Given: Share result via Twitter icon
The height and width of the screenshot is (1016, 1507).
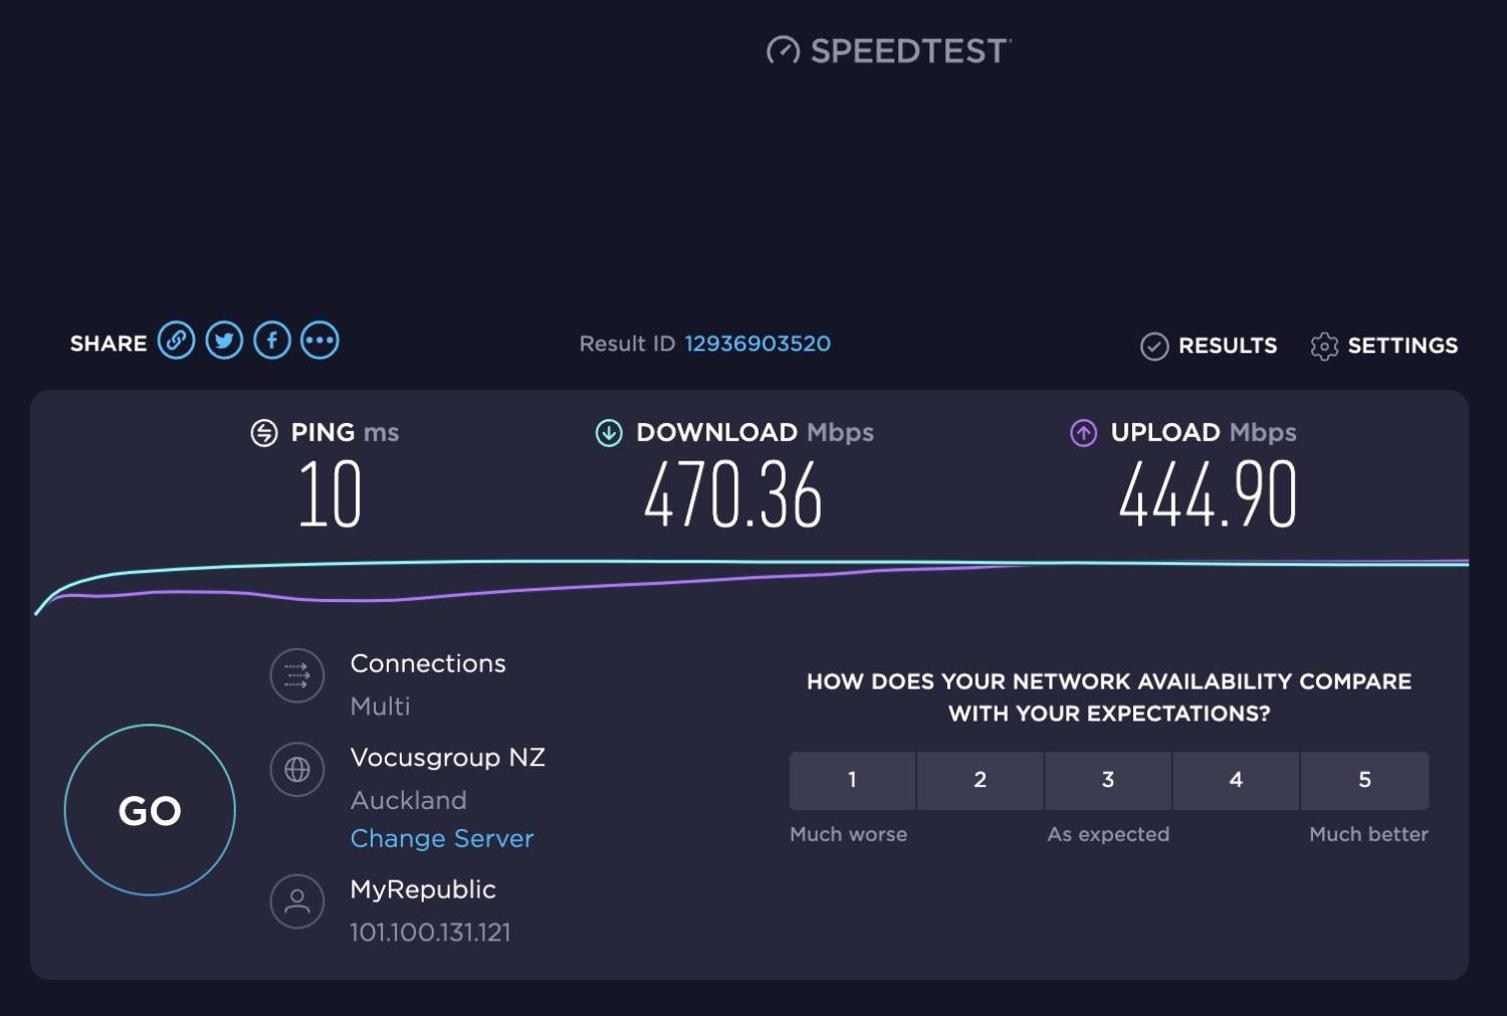Looking at the screenshot, I should pos(224,341).
